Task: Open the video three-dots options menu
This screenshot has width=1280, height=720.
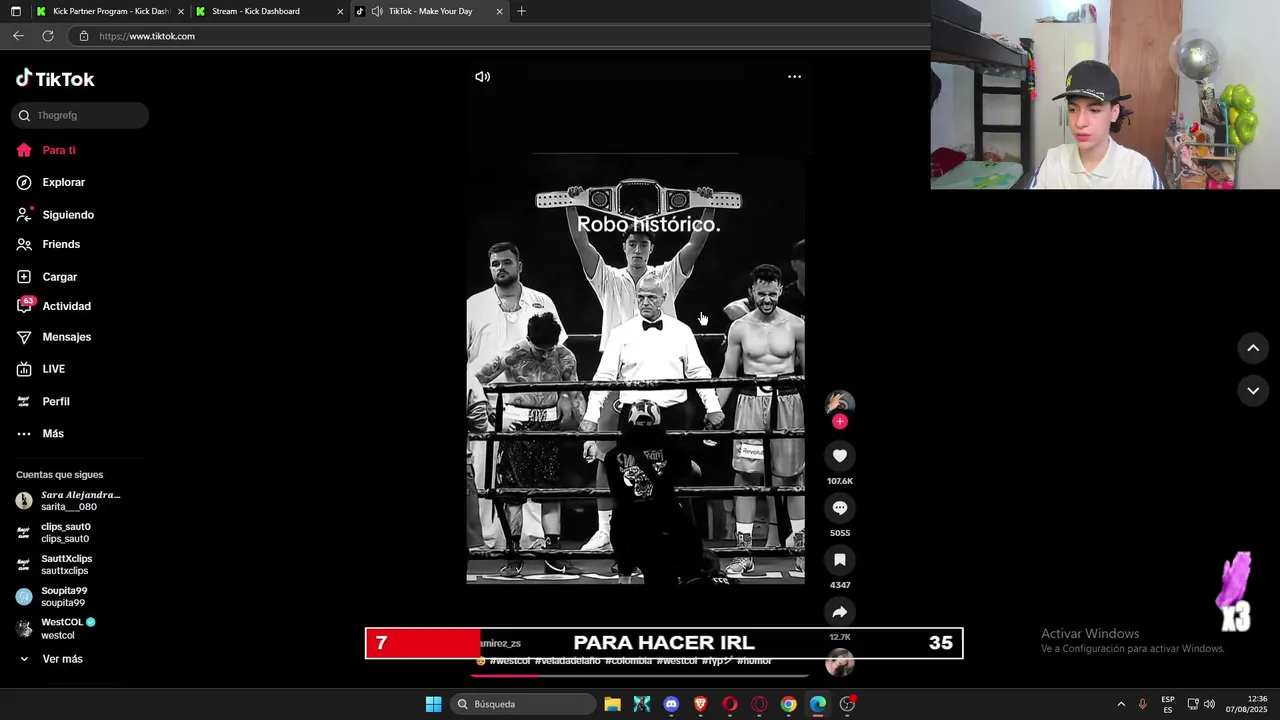Action: point(794,77)
